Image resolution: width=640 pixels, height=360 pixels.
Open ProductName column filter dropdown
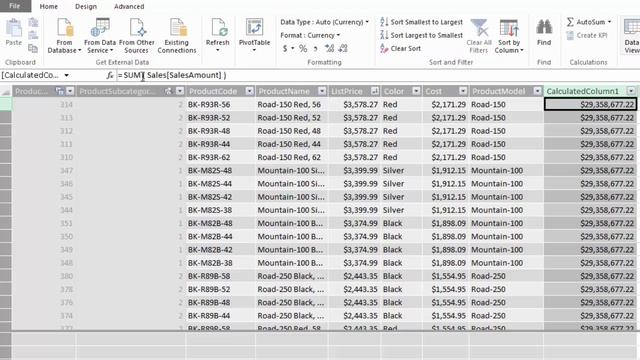point(322,91)
